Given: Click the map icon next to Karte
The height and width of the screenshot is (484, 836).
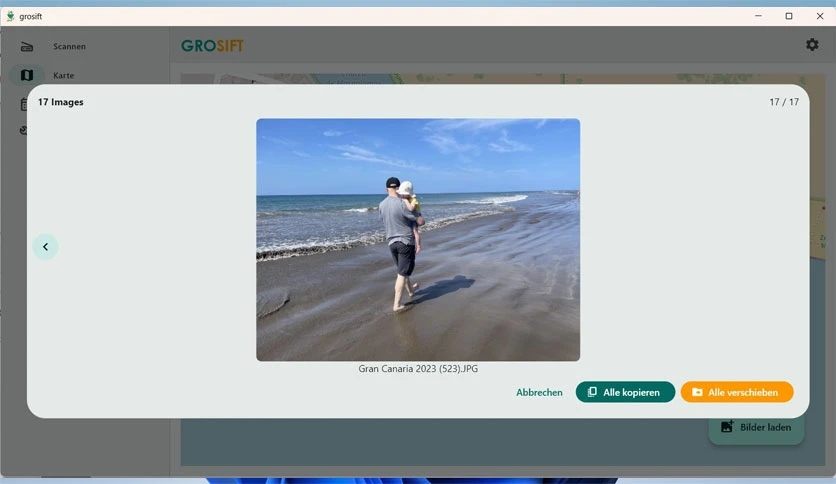Looking at the screenshot, I should (x=27, y=75).
